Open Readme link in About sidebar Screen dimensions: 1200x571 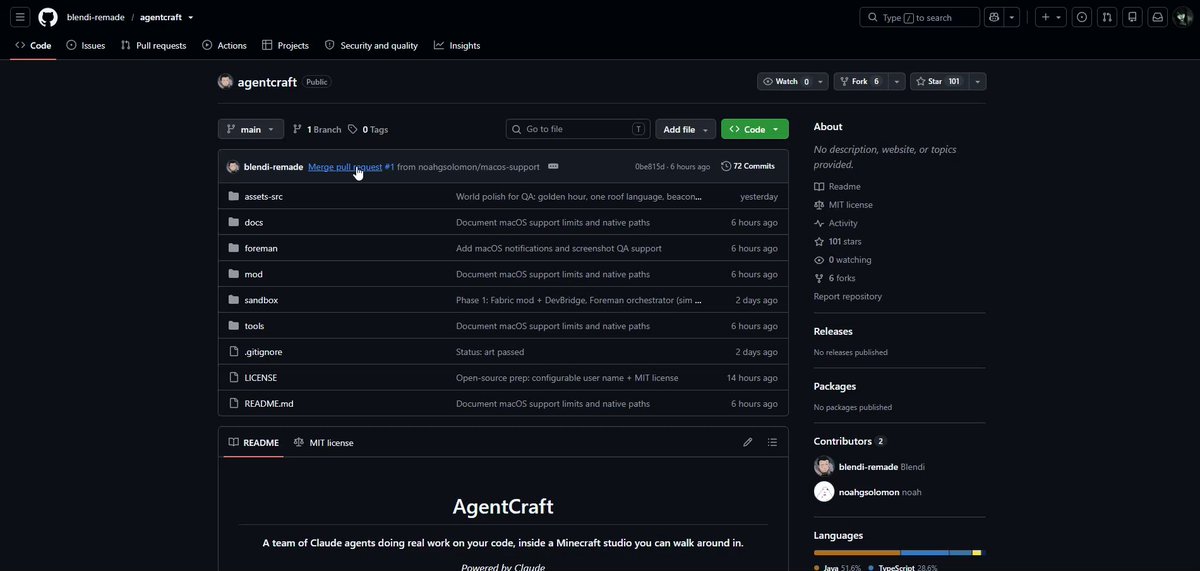[837, 186]
